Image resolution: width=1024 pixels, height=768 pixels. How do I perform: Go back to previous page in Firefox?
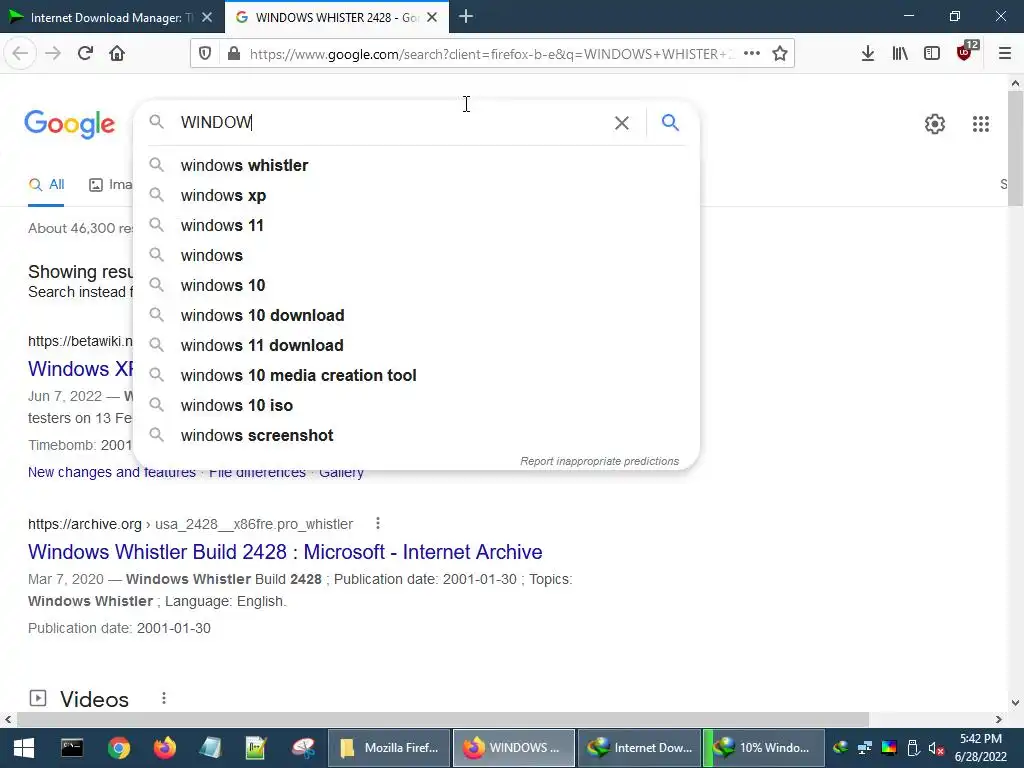coord(20,53)
